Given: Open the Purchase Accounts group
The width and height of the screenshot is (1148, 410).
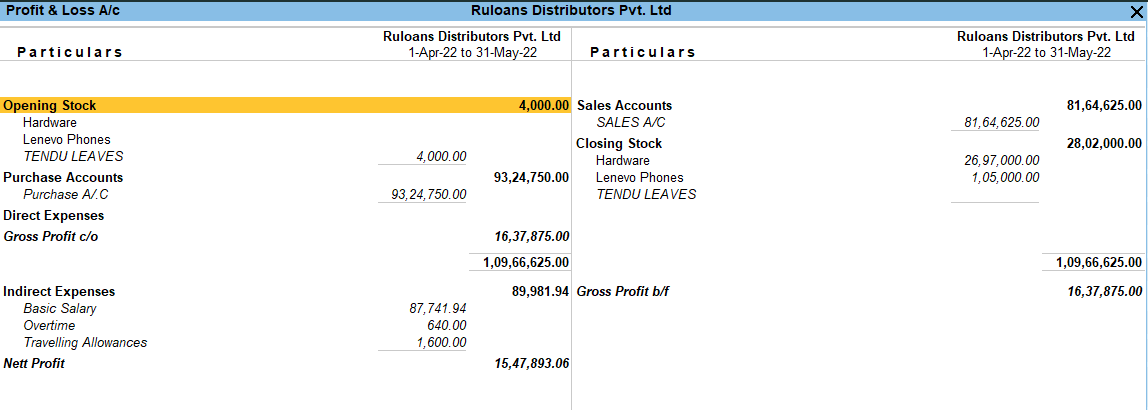Looking at the screenshot, I should click(63, 177).
